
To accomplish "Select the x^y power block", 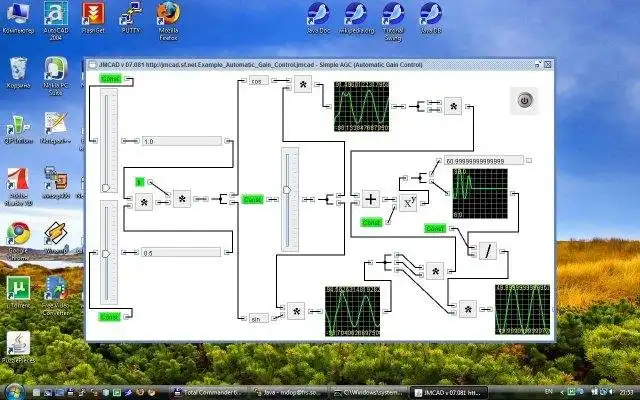I will click(x=408, y=202).
